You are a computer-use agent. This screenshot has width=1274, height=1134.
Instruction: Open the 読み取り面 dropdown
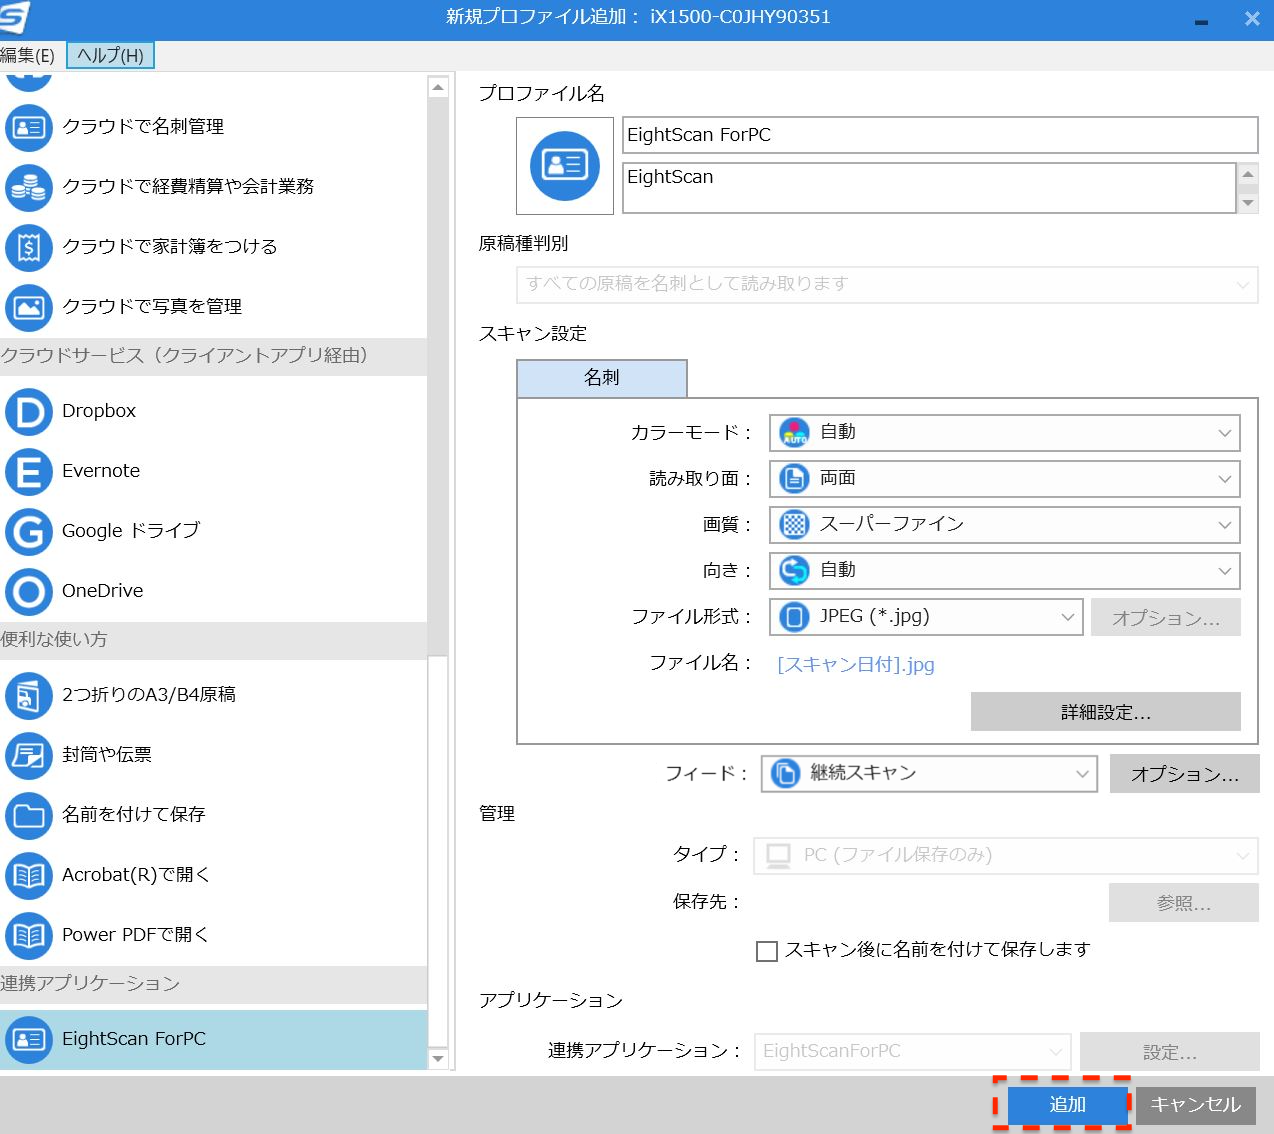click(x=1005, y=479)
